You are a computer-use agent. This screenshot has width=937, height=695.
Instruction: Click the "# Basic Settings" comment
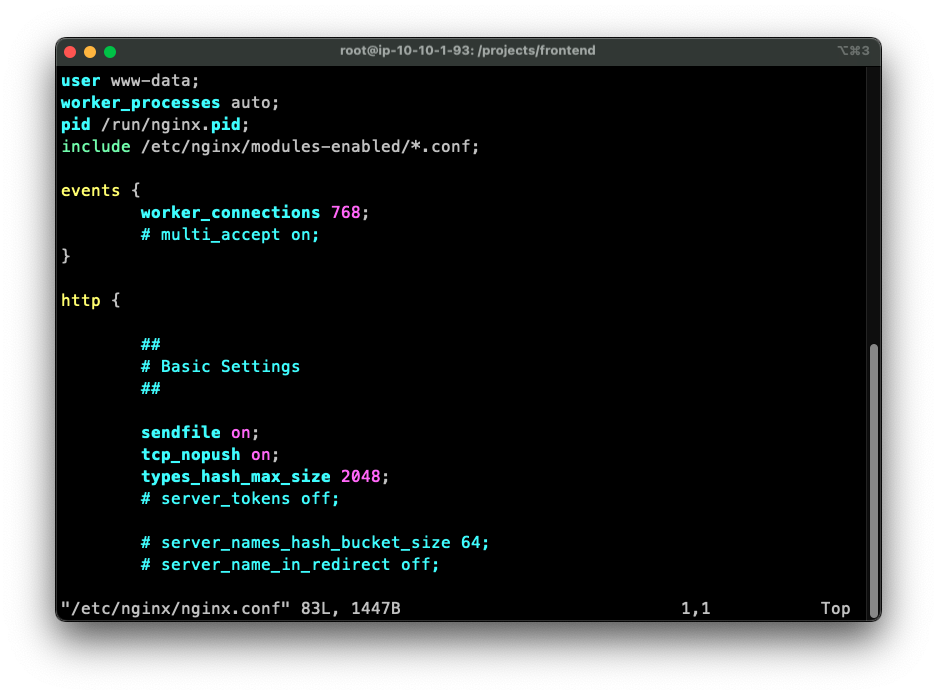click(220, 366)
